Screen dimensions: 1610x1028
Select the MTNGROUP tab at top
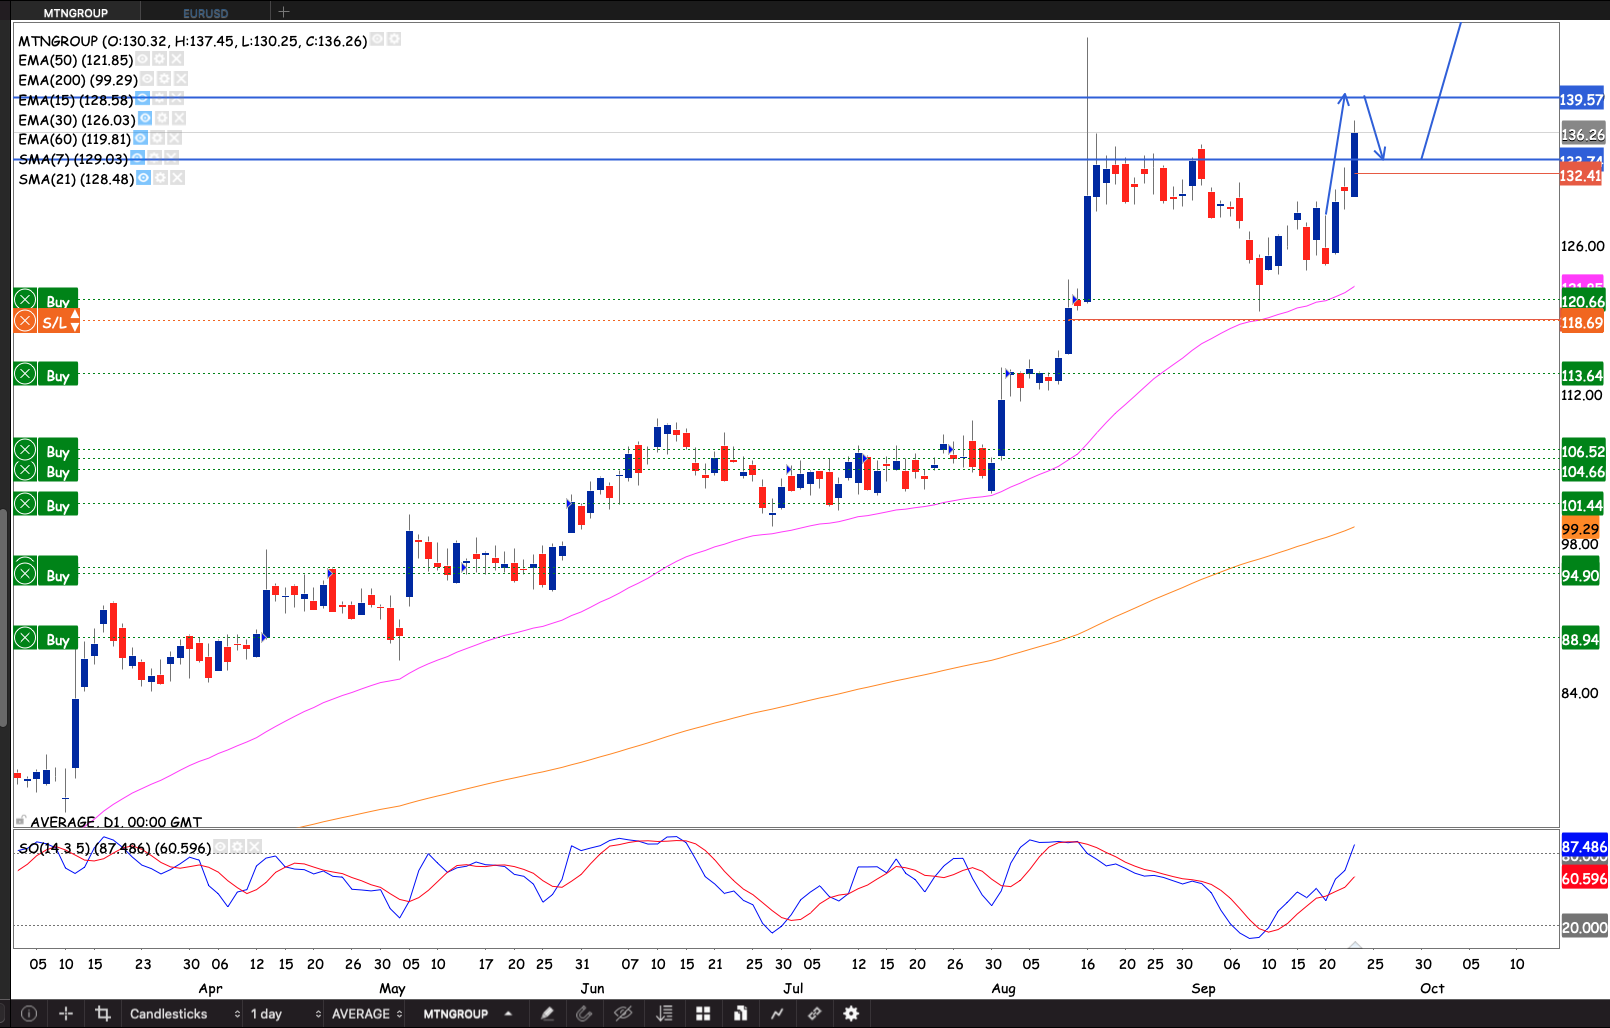pyautogui.click(x=76, y=13)
